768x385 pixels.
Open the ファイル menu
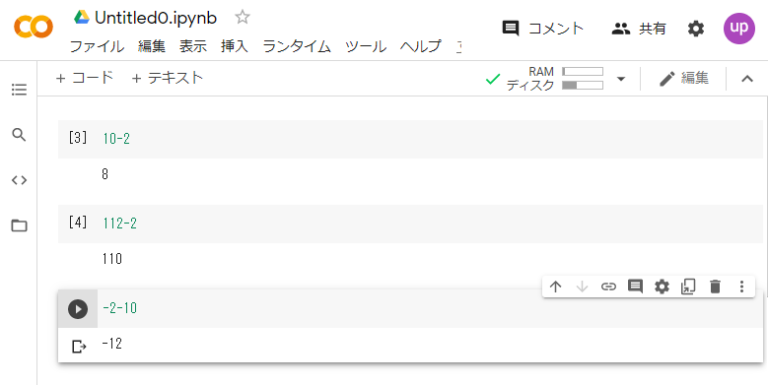(x=96, y=47)
